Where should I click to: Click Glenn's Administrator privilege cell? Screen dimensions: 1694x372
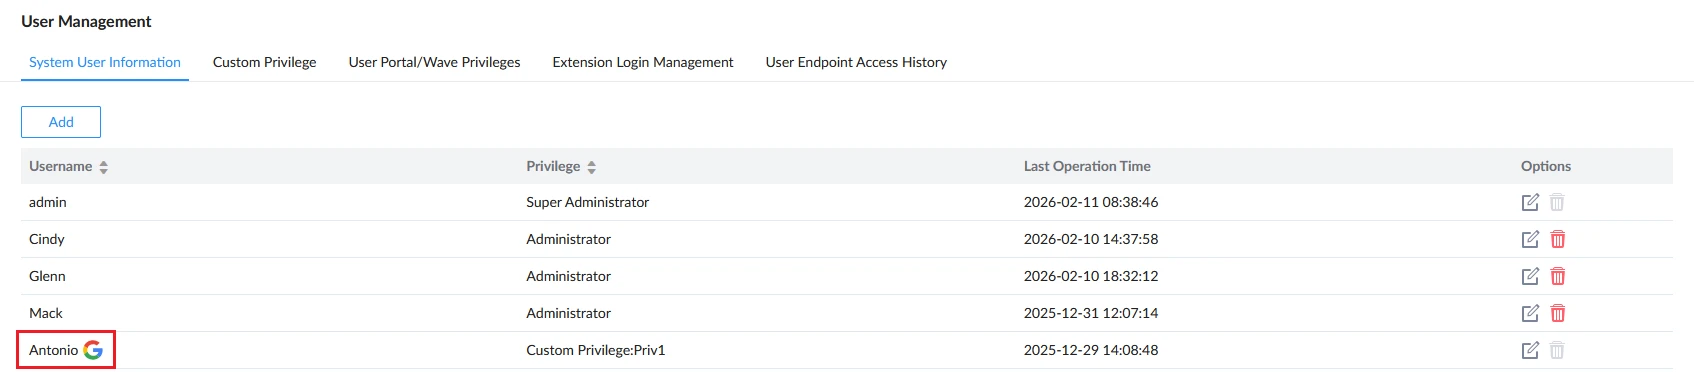[x=569, y=276]
